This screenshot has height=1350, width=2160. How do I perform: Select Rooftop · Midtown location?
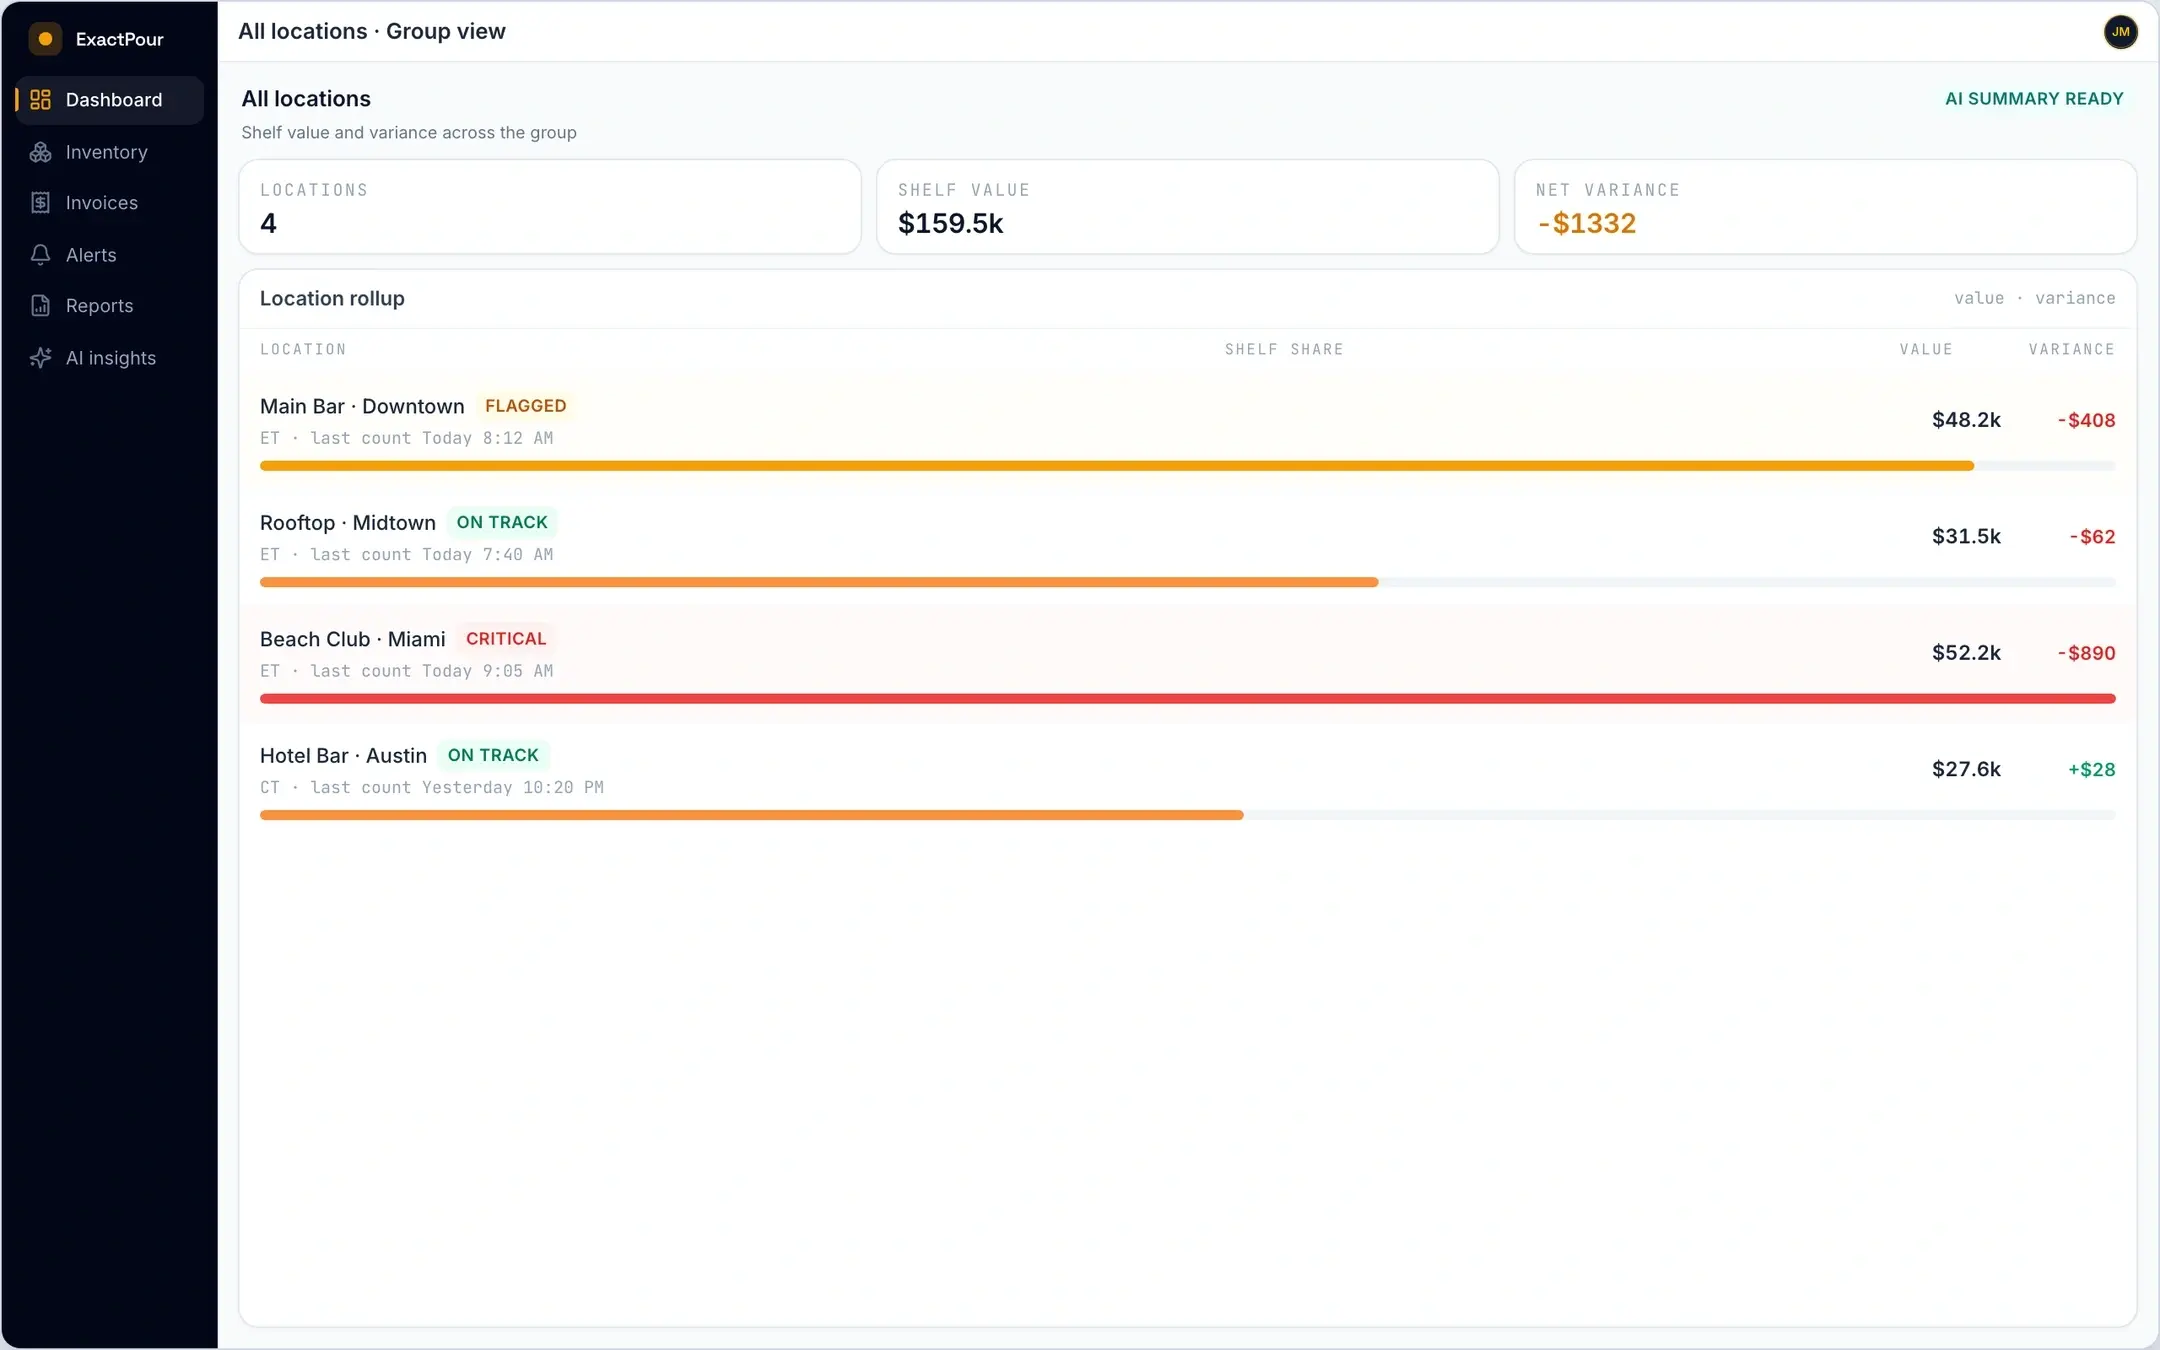pyautogui.click(x=1188, y=547)
